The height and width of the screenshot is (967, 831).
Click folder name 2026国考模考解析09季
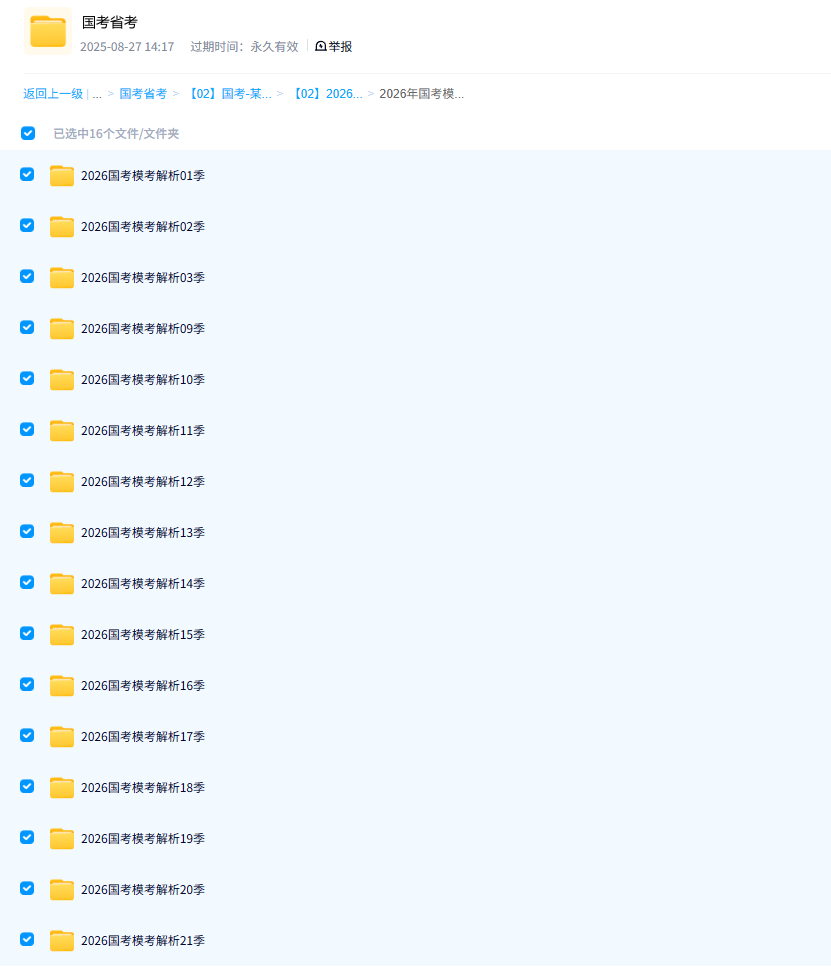[143, 329]
